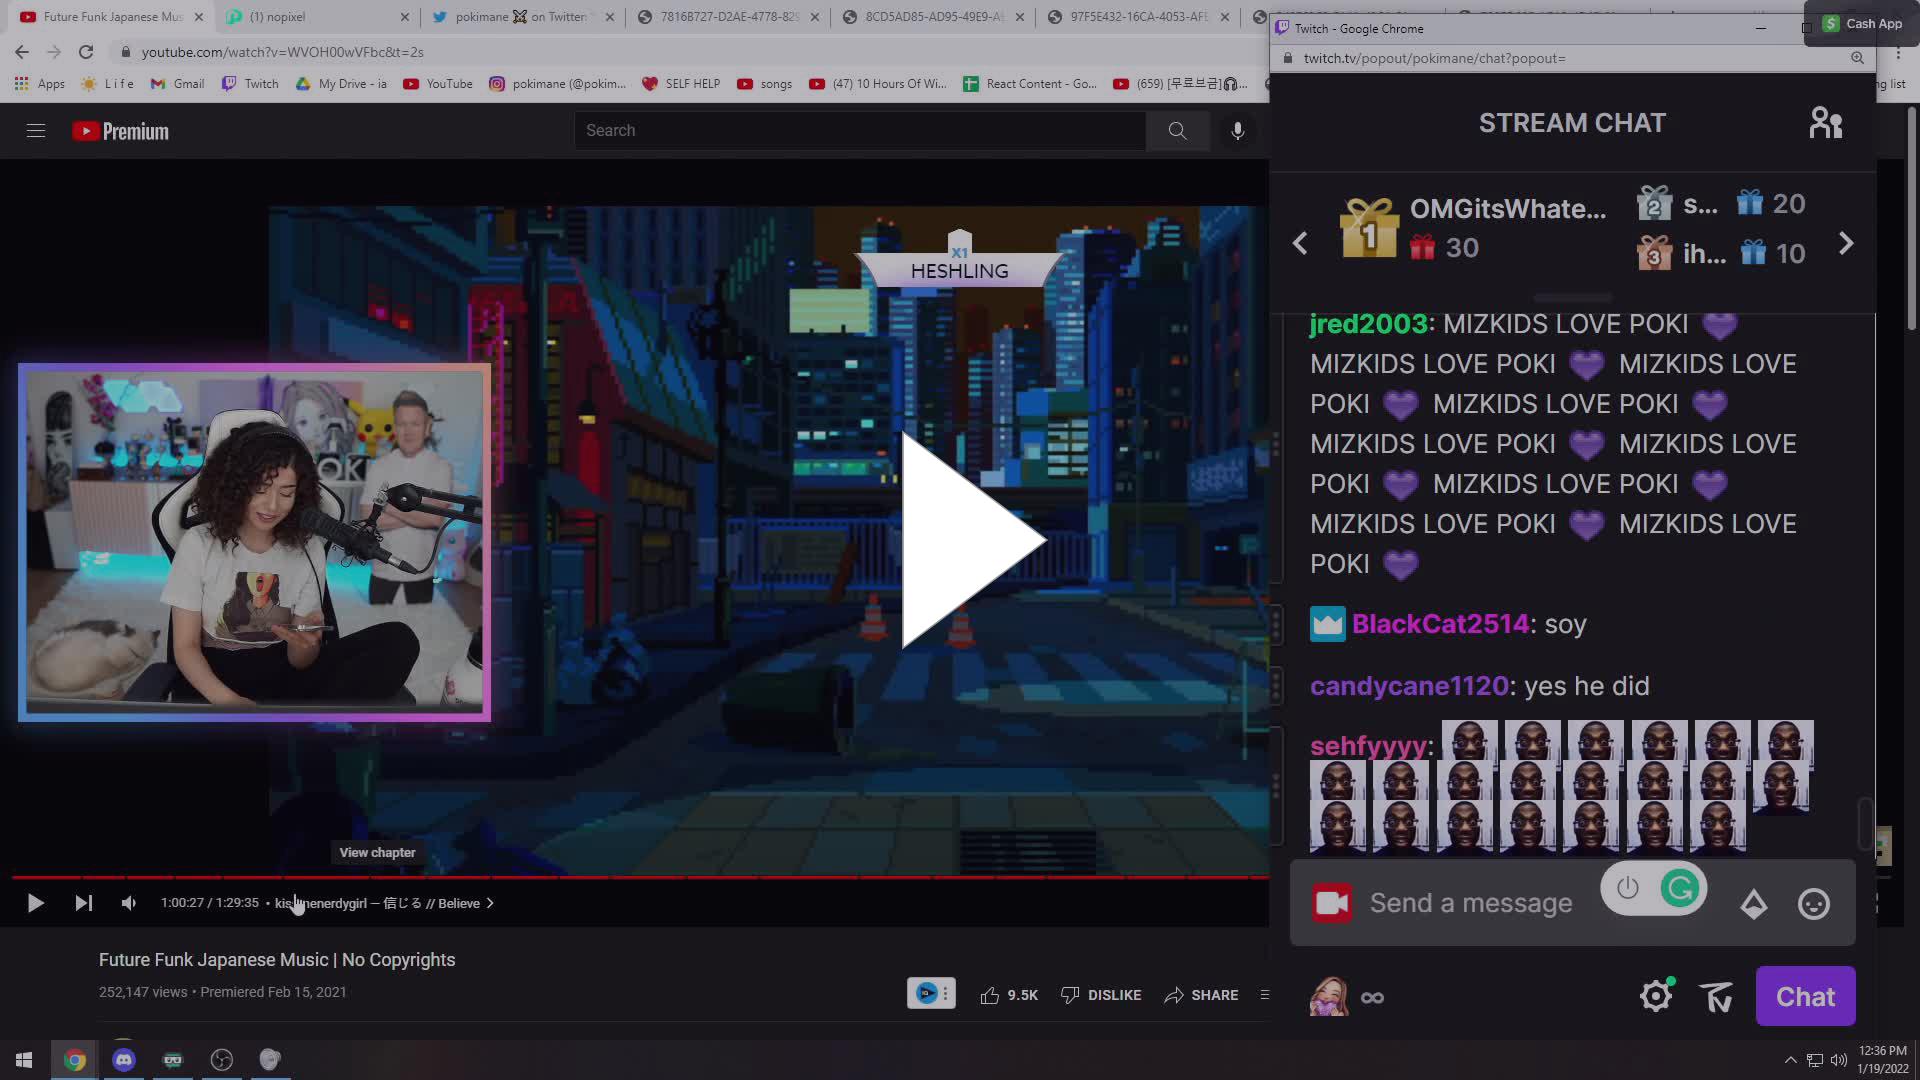Open the Gmail bookmark
Screen dimensions: 1920x1080
coord(177,84)
